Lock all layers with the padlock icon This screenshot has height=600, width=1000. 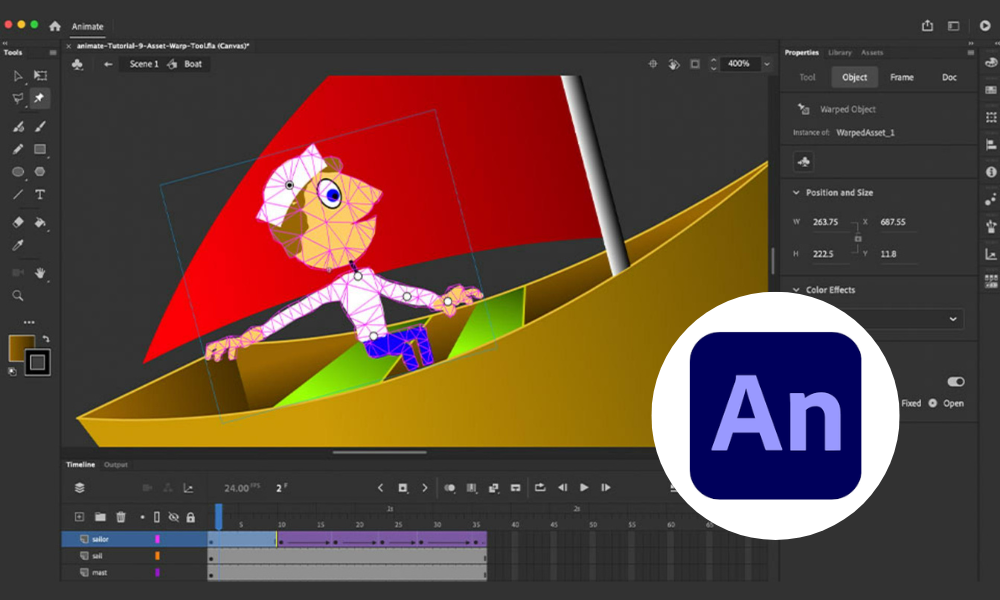191,518
